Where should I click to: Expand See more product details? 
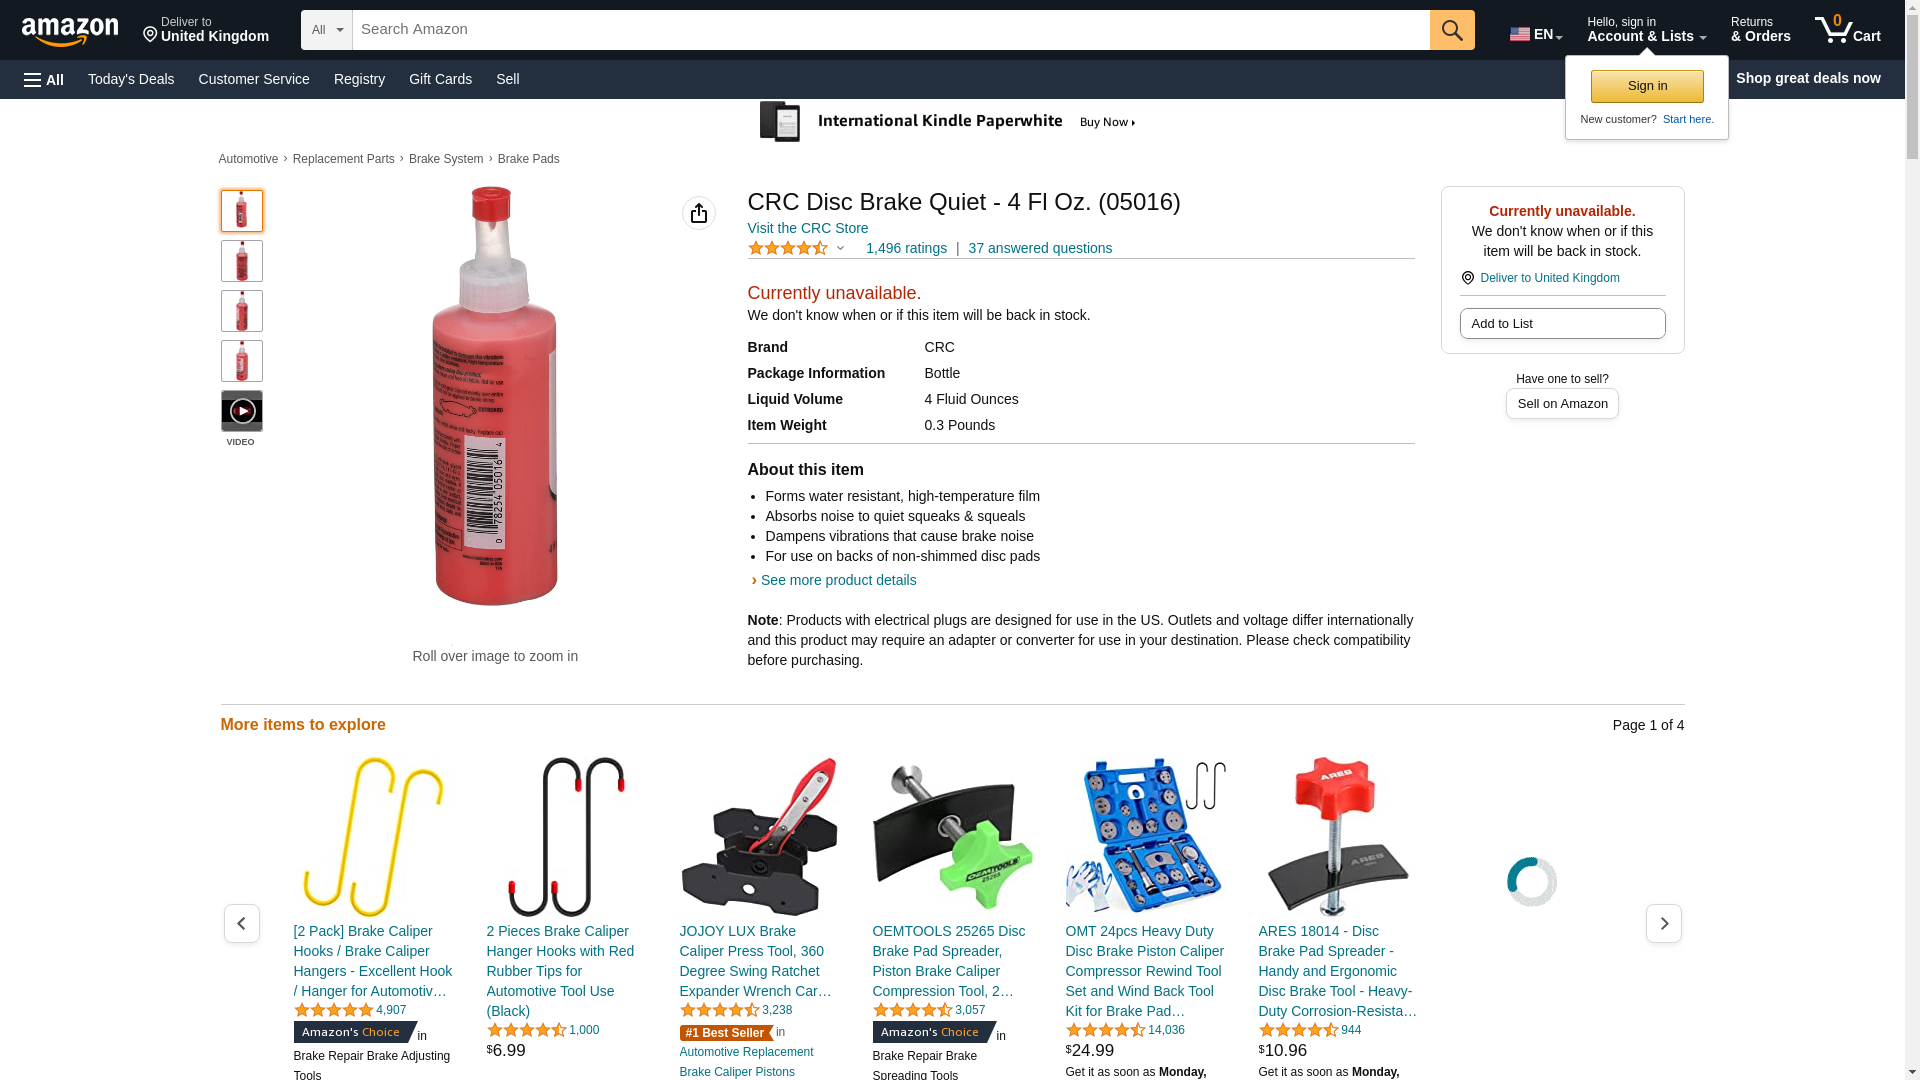click(x=838, y=580)
